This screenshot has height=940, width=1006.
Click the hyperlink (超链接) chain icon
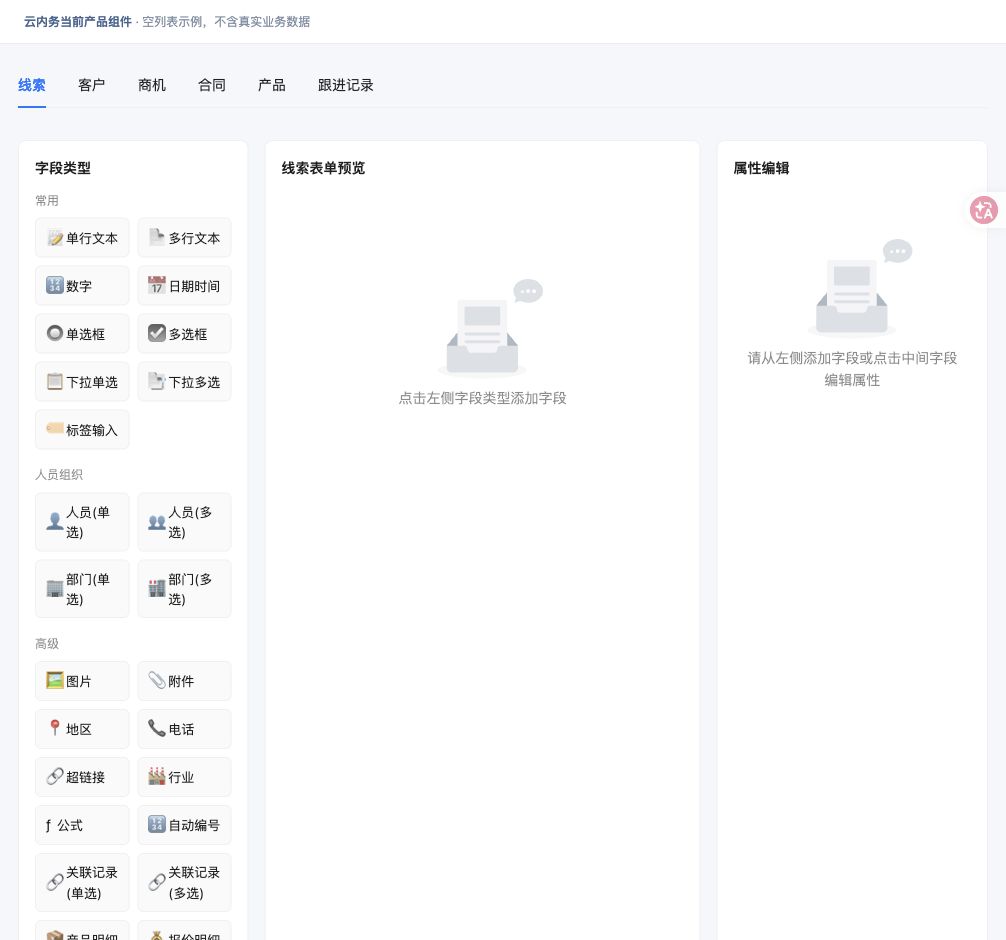[x=55, y=776]
